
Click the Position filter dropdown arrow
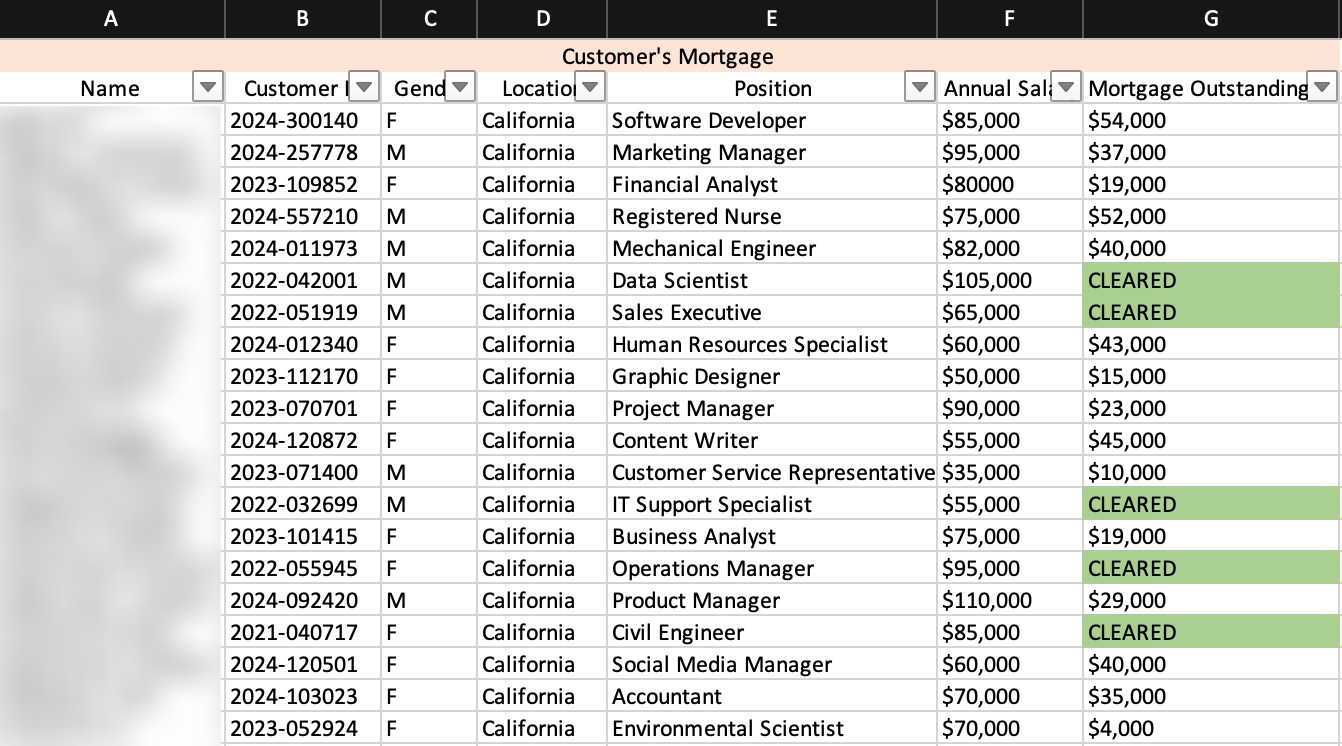(919, 88)
